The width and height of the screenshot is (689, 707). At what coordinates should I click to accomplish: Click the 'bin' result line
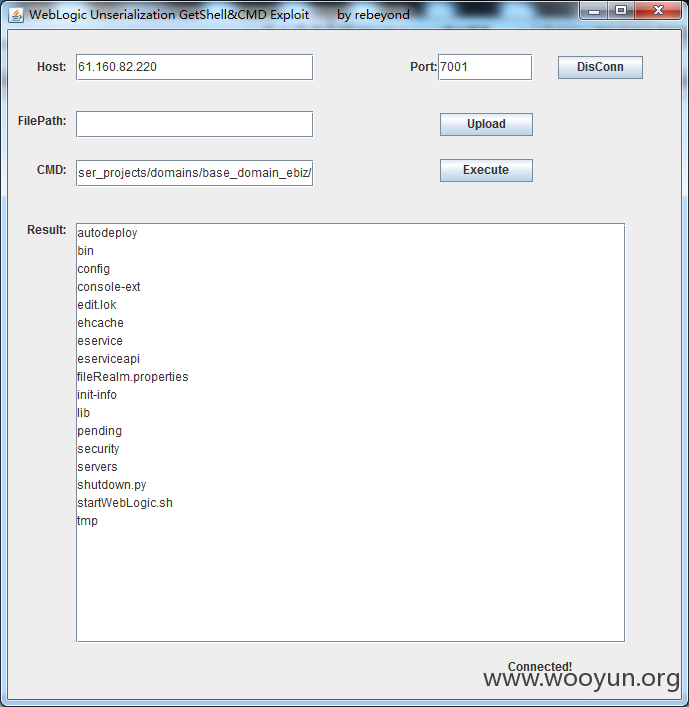[86, 251]
